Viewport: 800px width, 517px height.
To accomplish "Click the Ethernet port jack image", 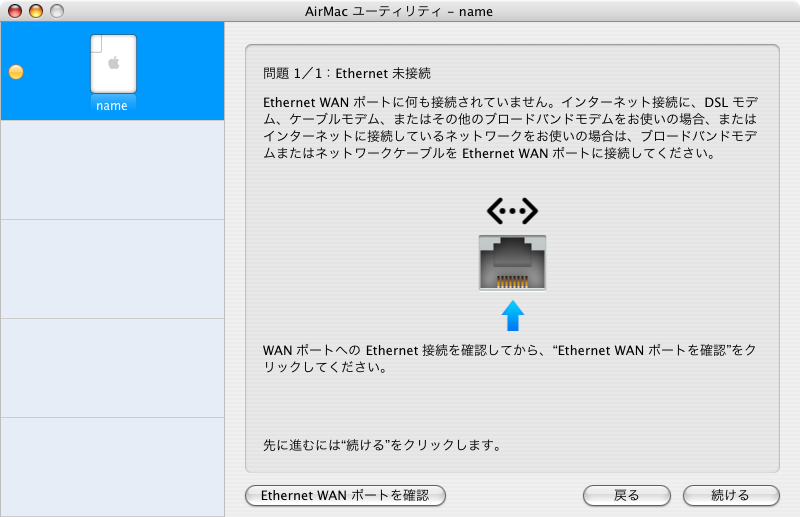I will pyautogui.click(x=512, y=262).
